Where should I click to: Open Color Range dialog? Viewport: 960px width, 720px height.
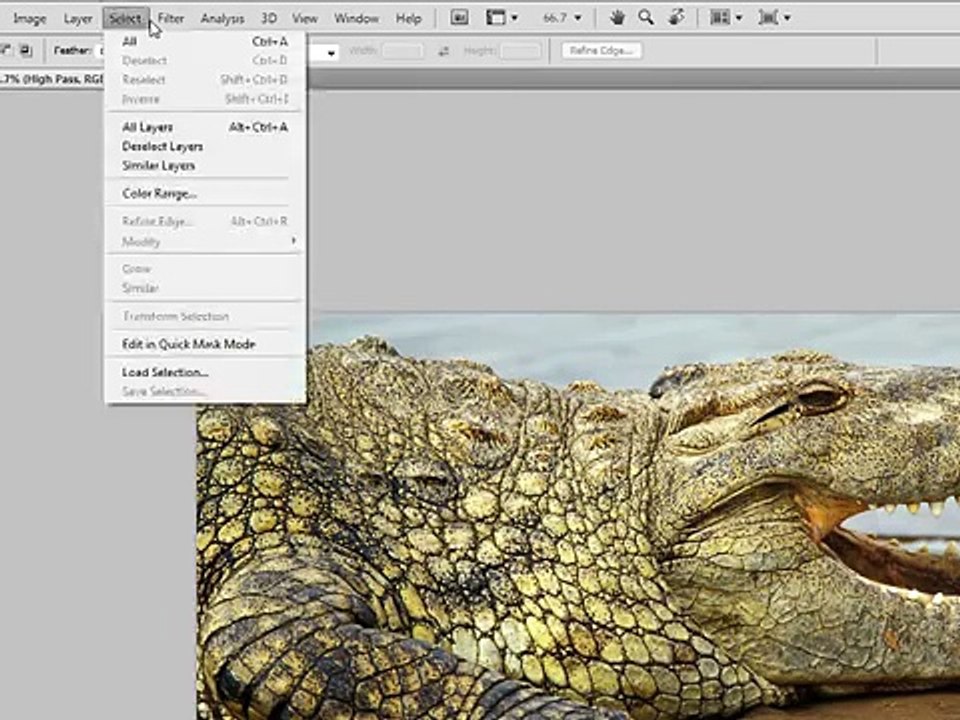[x=205, y=193]
